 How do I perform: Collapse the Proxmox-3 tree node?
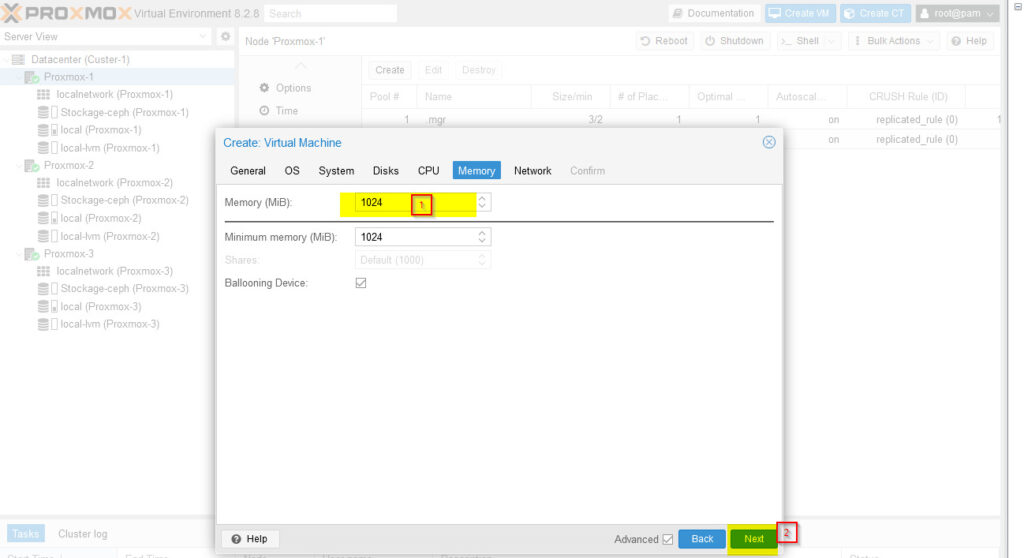[x=18, y=254]
